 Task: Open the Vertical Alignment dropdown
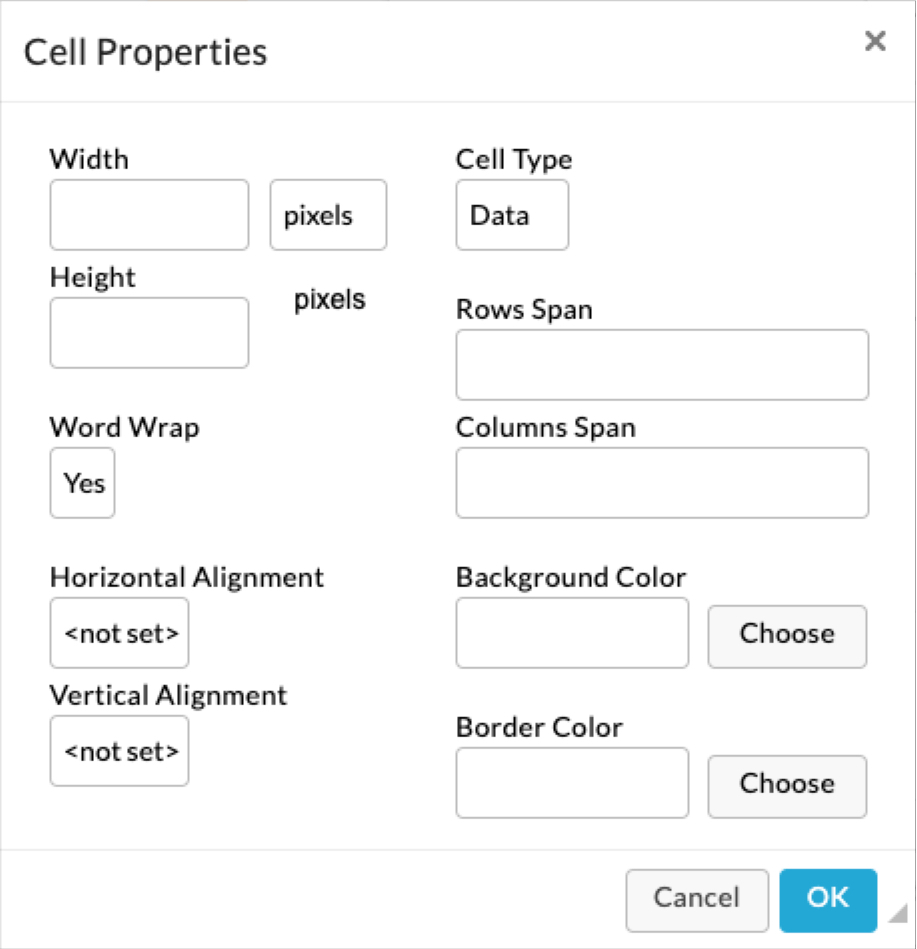(x=119, y=751)
